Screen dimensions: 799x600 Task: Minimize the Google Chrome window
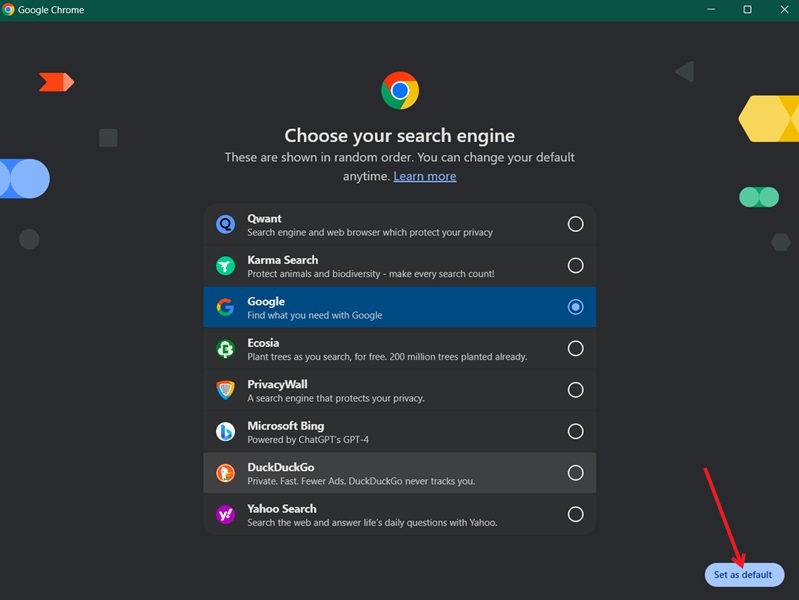pyautogui.click(x=711, y=9)
